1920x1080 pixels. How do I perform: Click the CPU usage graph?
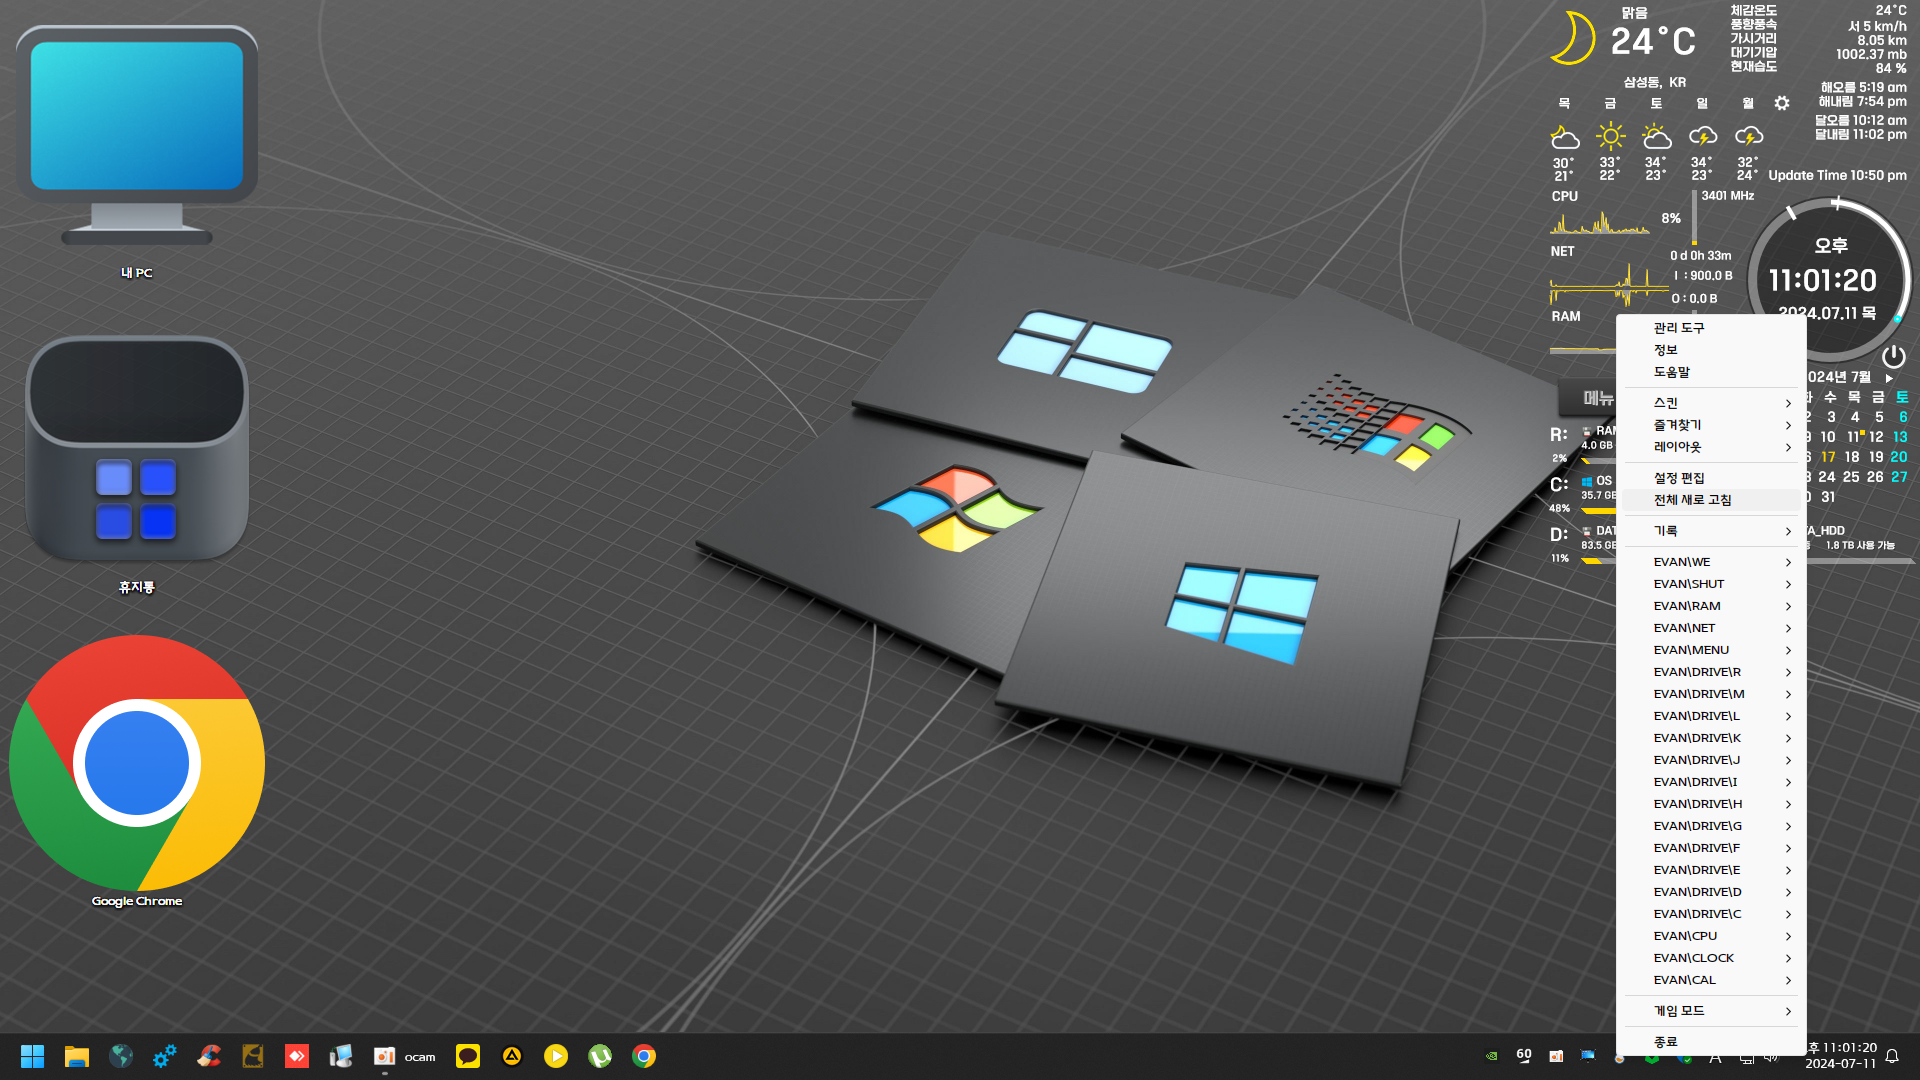tap(1600, 221)
